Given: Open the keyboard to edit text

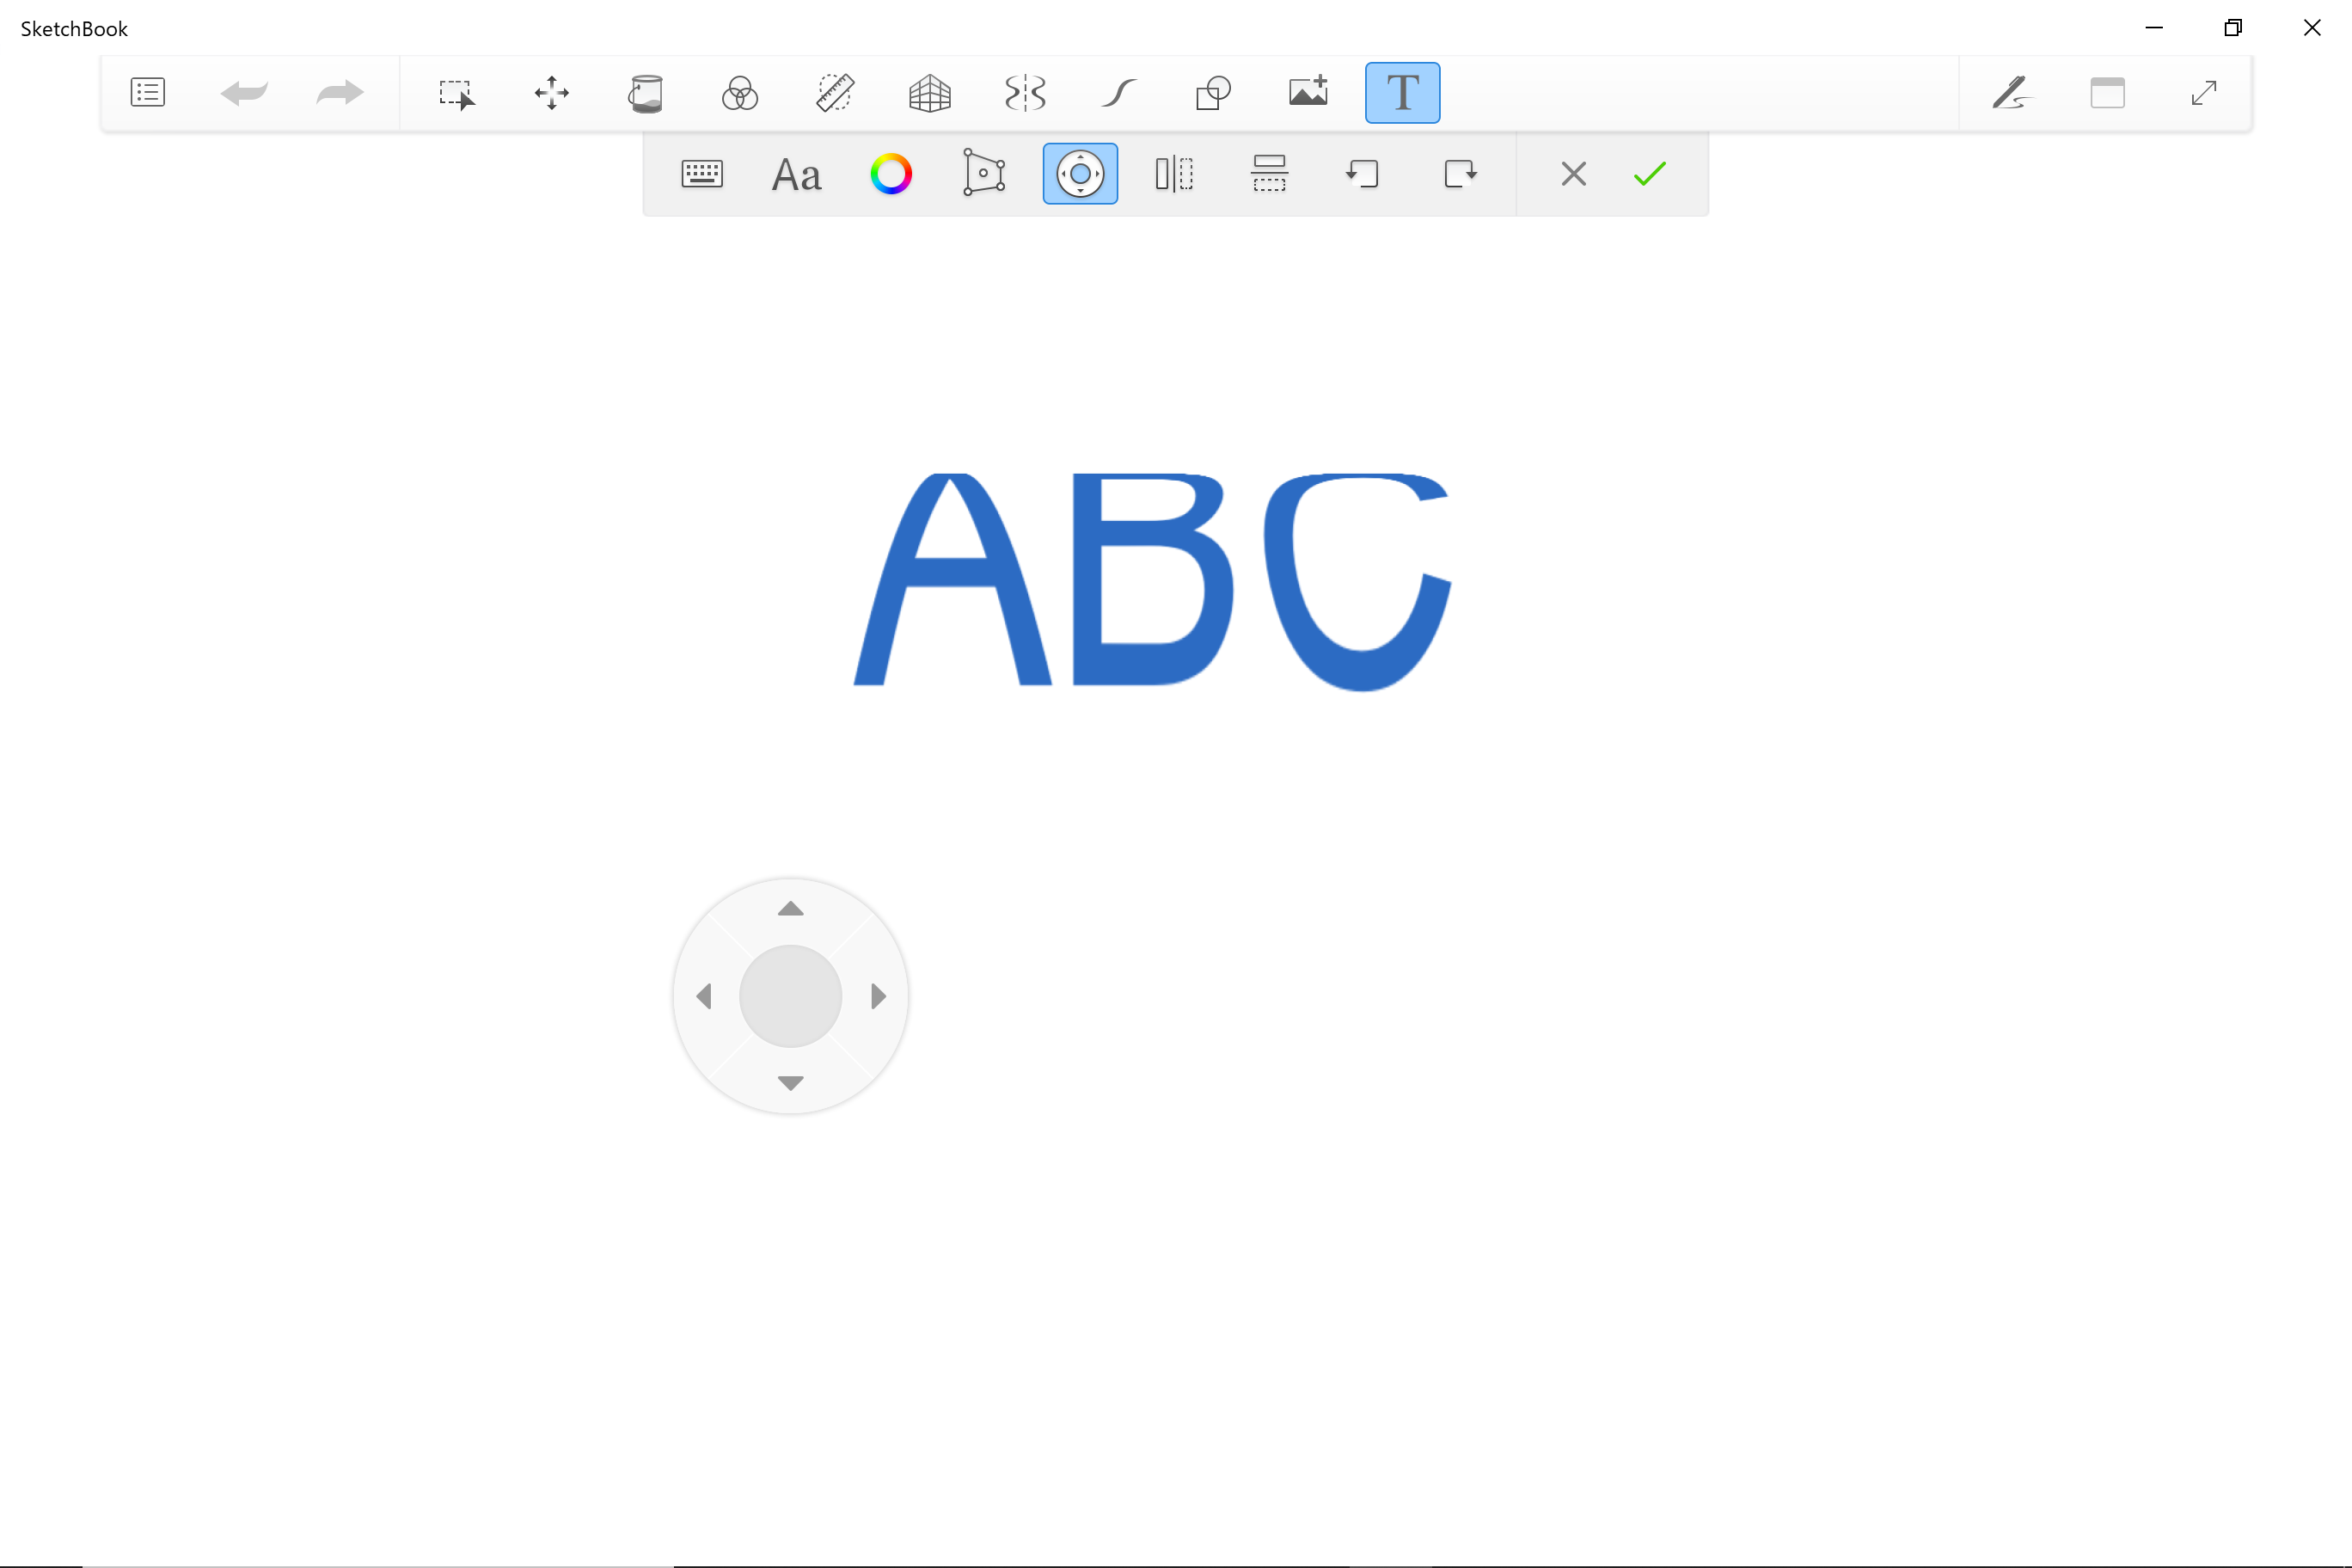Looking at the screenshot, I should click(702, 174).
